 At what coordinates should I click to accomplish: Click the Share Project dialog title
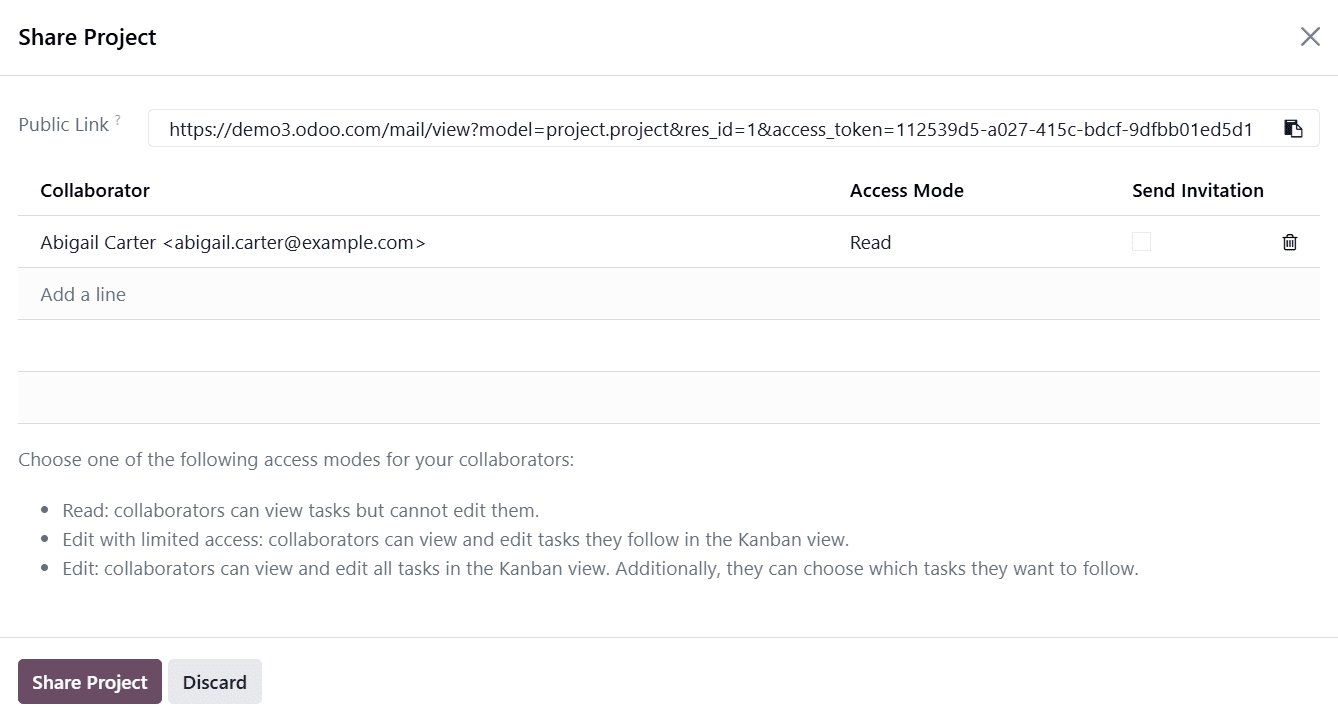coord(88,37)
